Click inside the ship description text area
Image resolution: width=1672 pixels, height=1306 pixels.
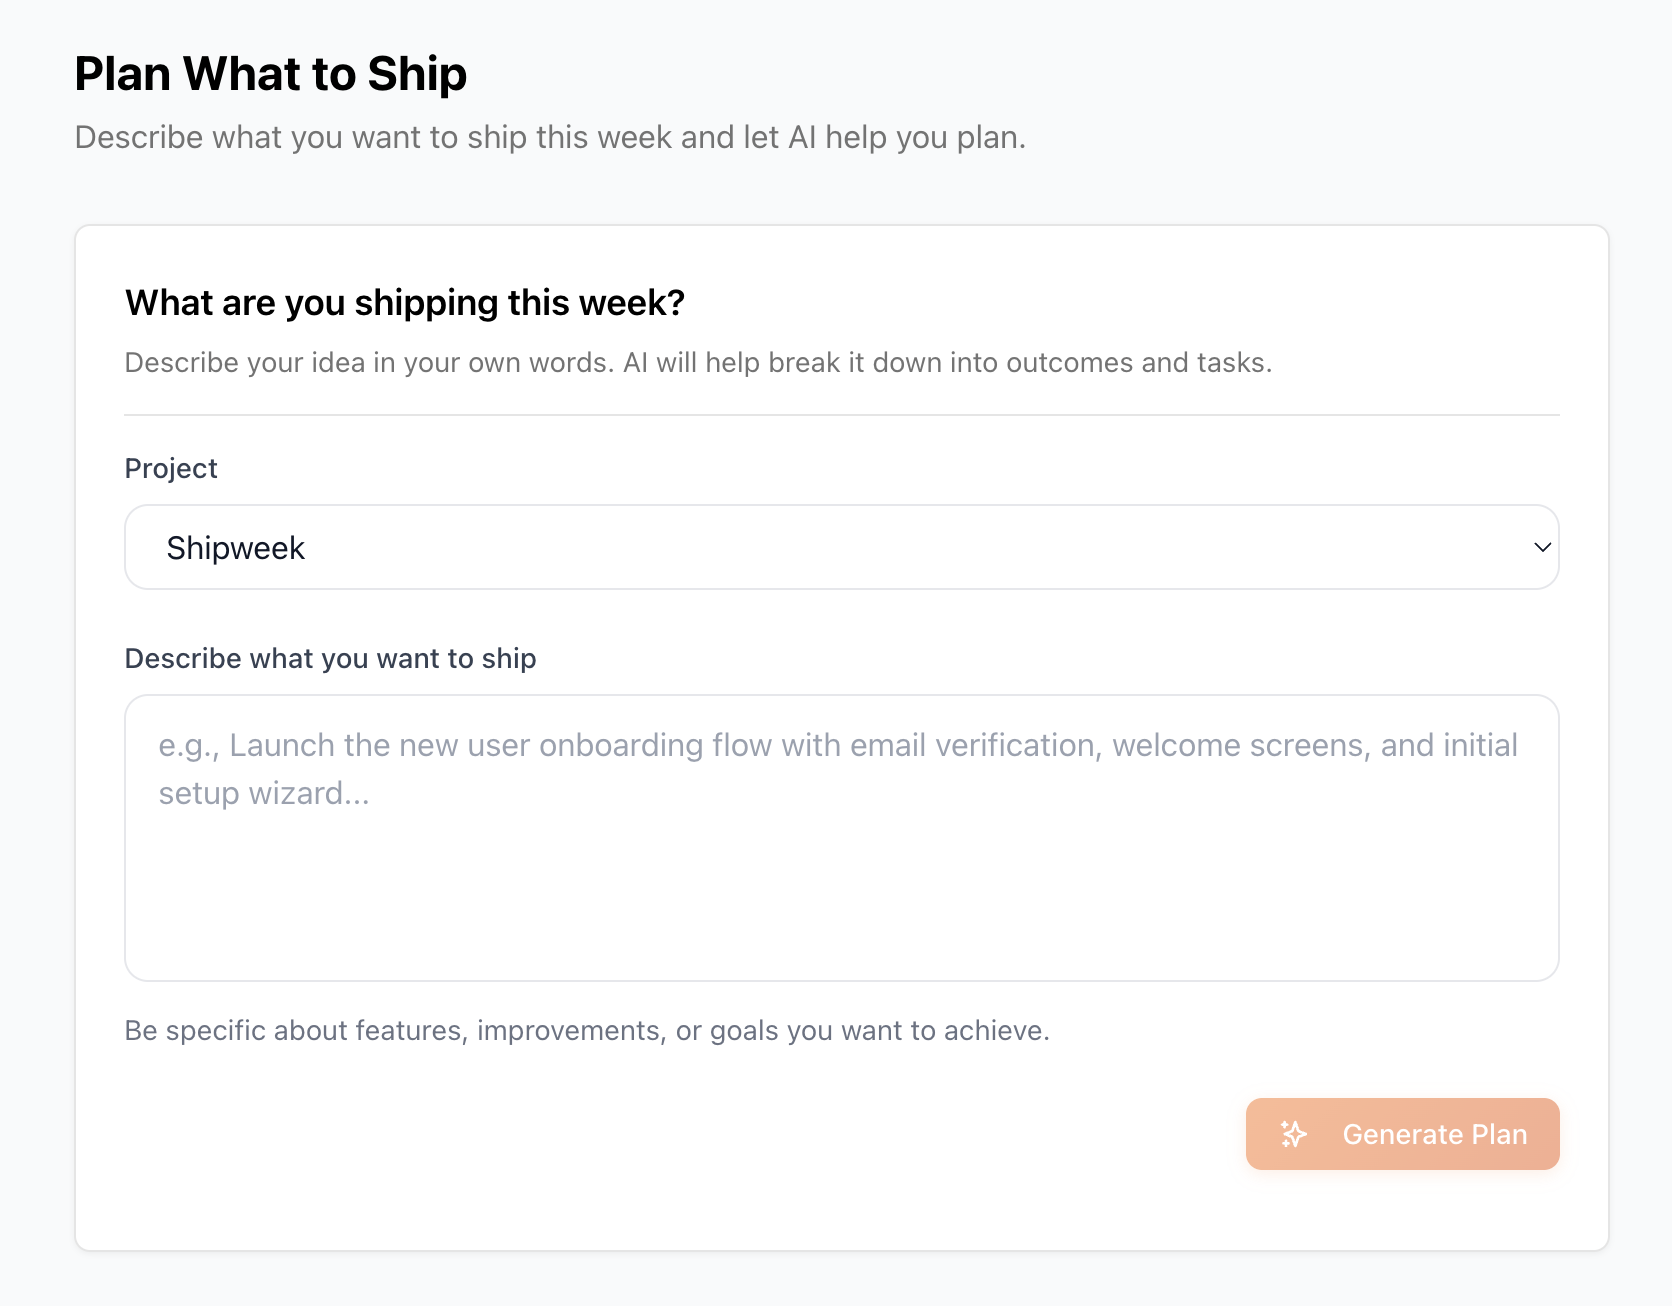841,838
